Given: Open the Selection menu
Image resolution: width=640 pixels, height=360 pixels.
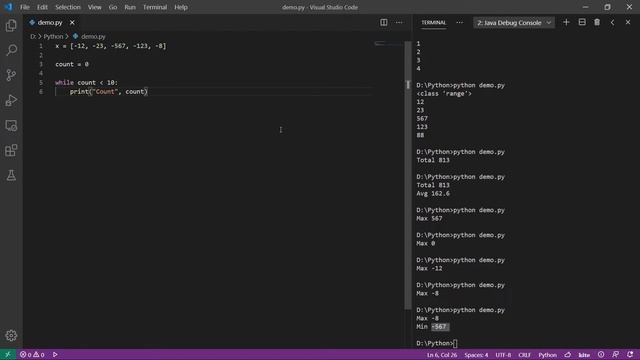Looking at the screenshot, I should 68,7.
